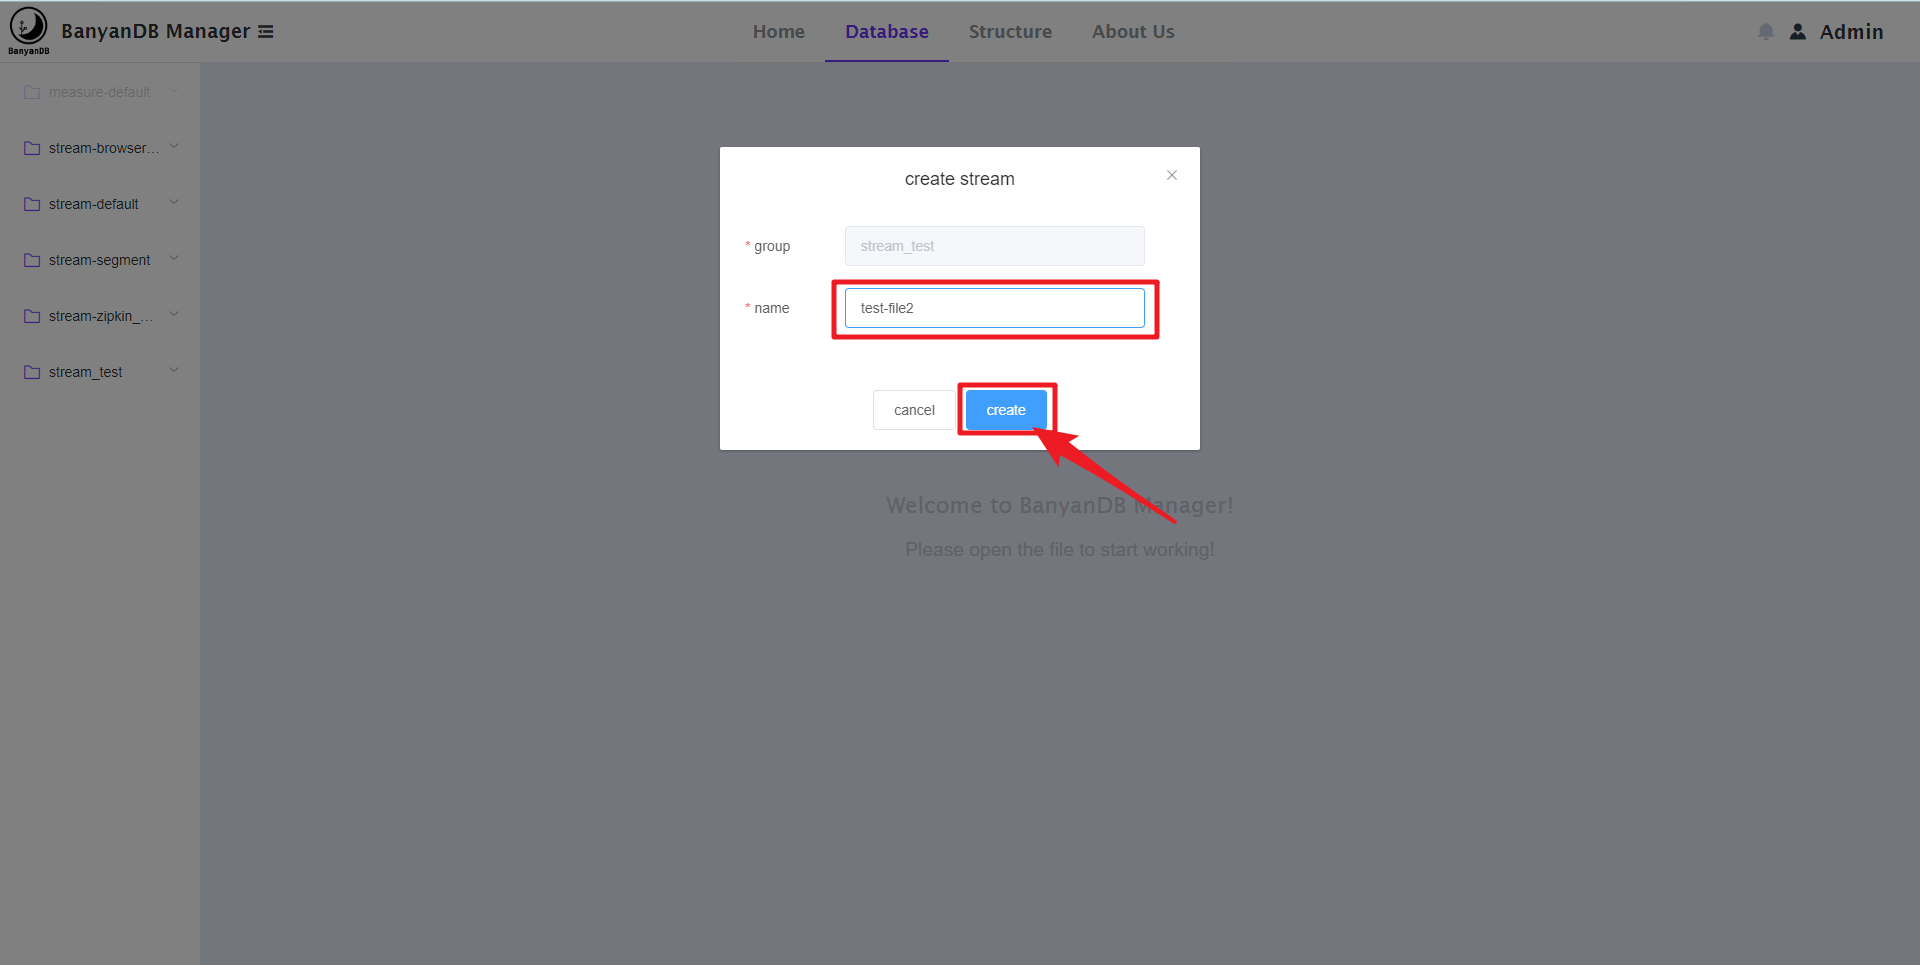Click the 'name' field label

tap(772, 308)
